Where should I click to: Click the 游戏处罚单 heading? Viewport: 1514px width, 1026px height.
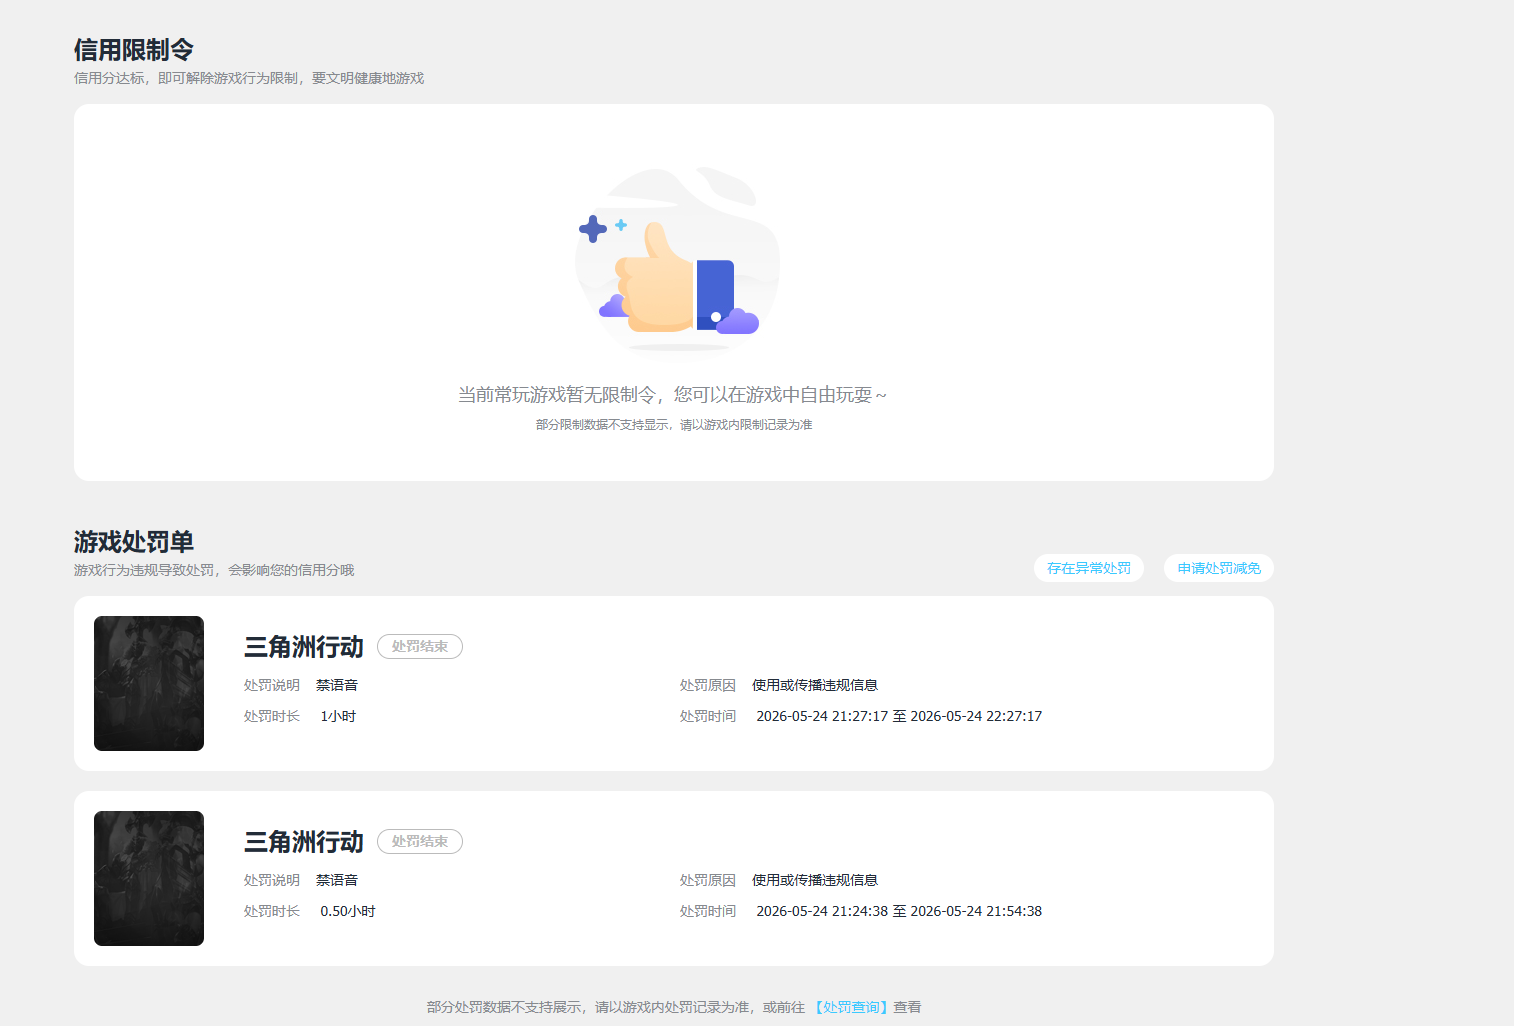point(134,542)
